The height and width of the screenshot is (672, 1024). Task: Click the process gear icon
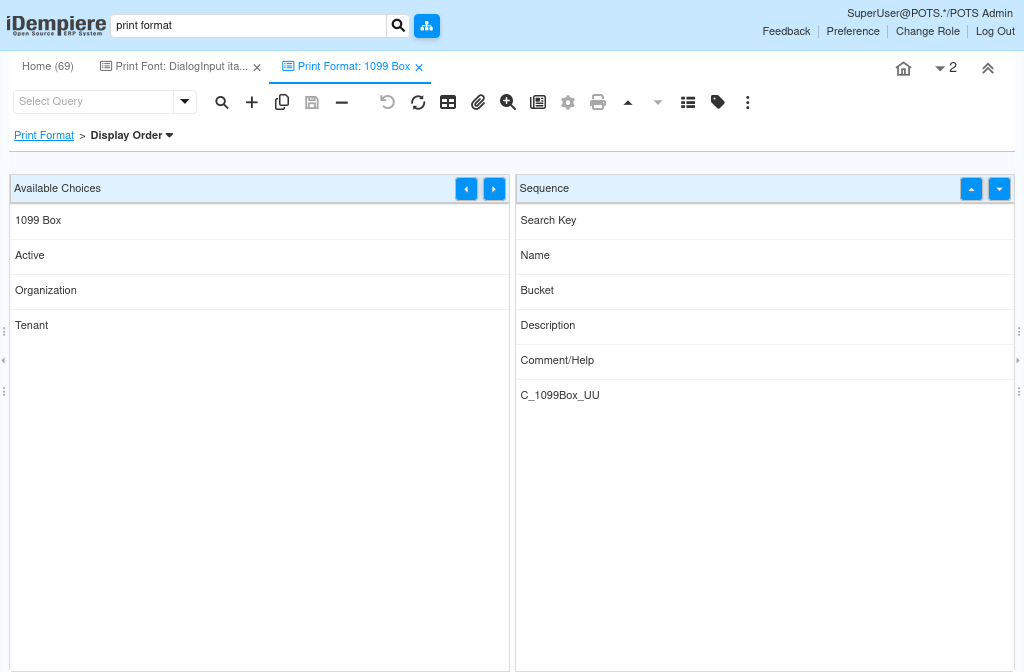pyautogui.click(x=568, y=103)
